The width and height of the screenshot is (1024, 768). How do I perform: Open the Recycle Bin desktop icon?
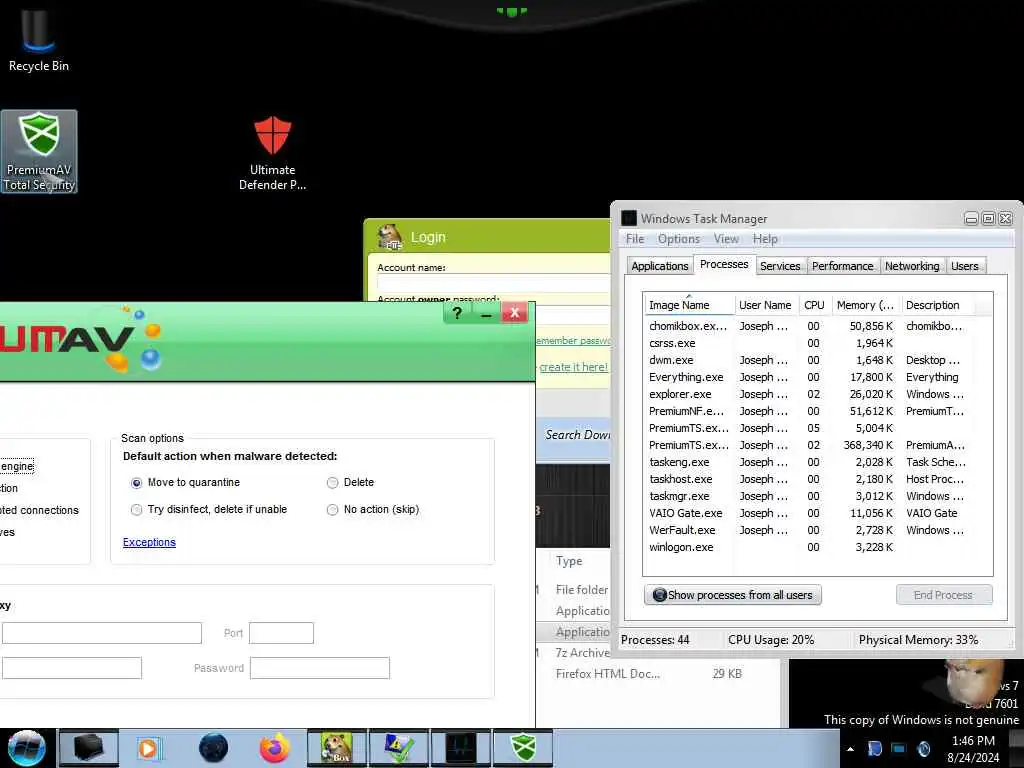[x=39, y=39]
